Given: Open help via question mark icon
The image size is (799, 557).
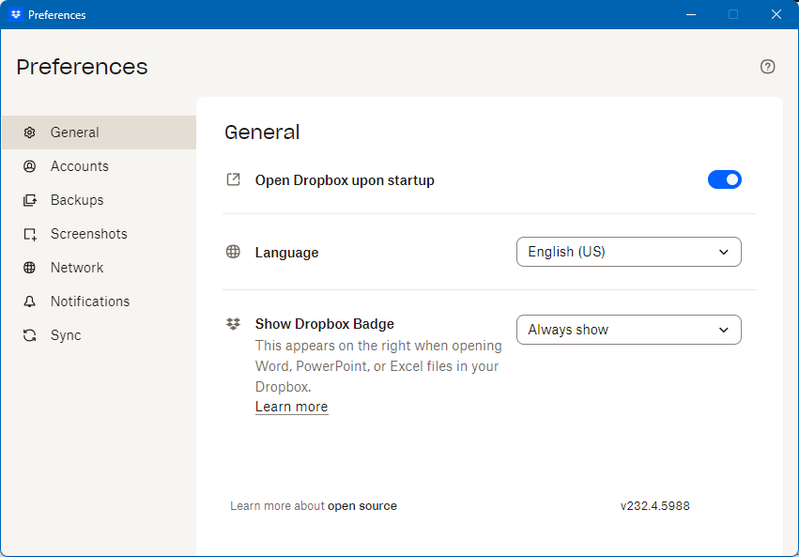Looking at the screenshot, I should click(x=767, y=67).
